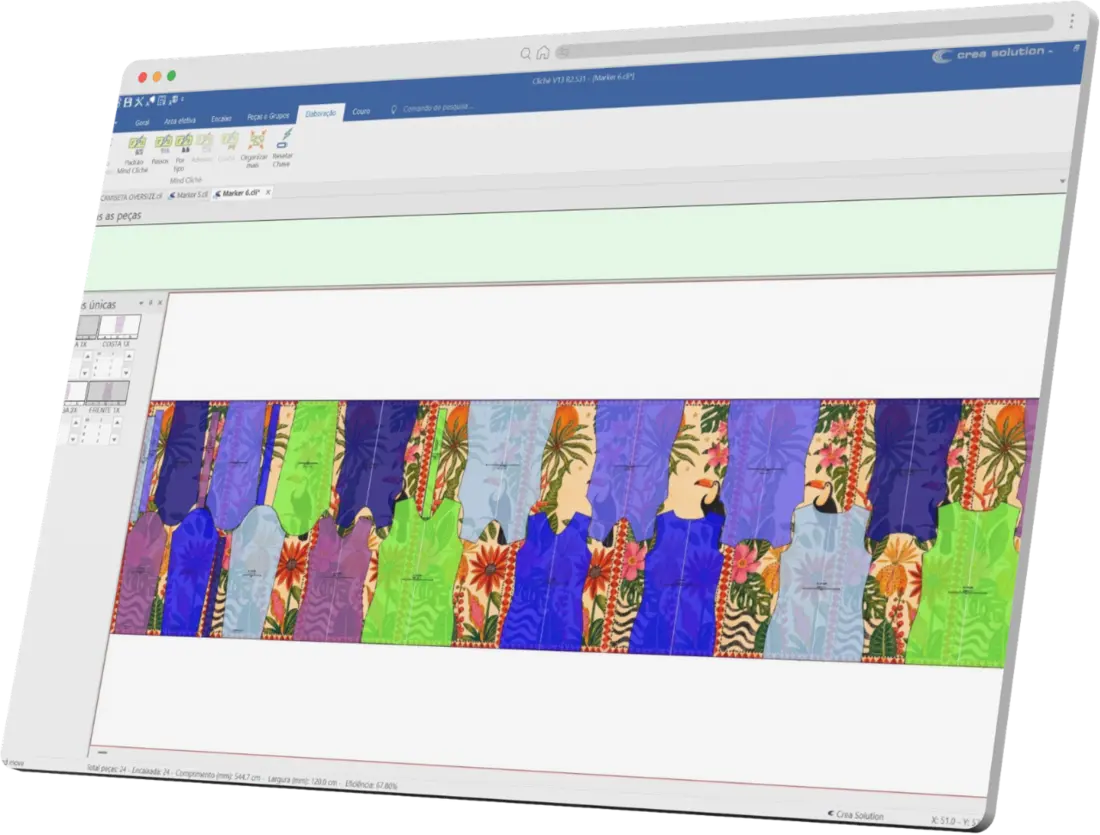The height and width of the screenshot is (835, 1100).
Task: Switch to the Marker 5 document tab
Action: (x=189, y=194)
